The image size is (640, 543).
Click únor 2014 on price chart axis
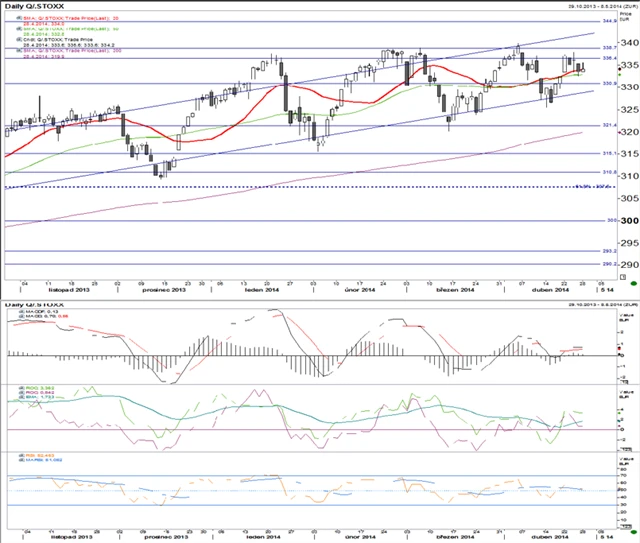[x=360, y=290]
